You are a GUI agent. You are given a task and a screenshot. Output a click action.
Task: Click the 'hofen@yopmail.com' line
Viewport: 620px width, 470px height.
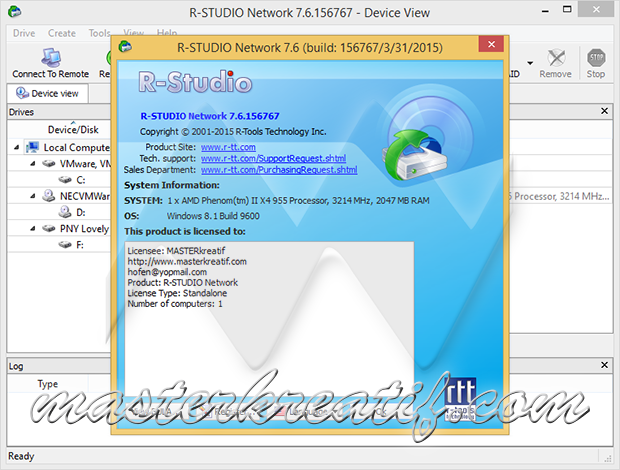point(167,272)
